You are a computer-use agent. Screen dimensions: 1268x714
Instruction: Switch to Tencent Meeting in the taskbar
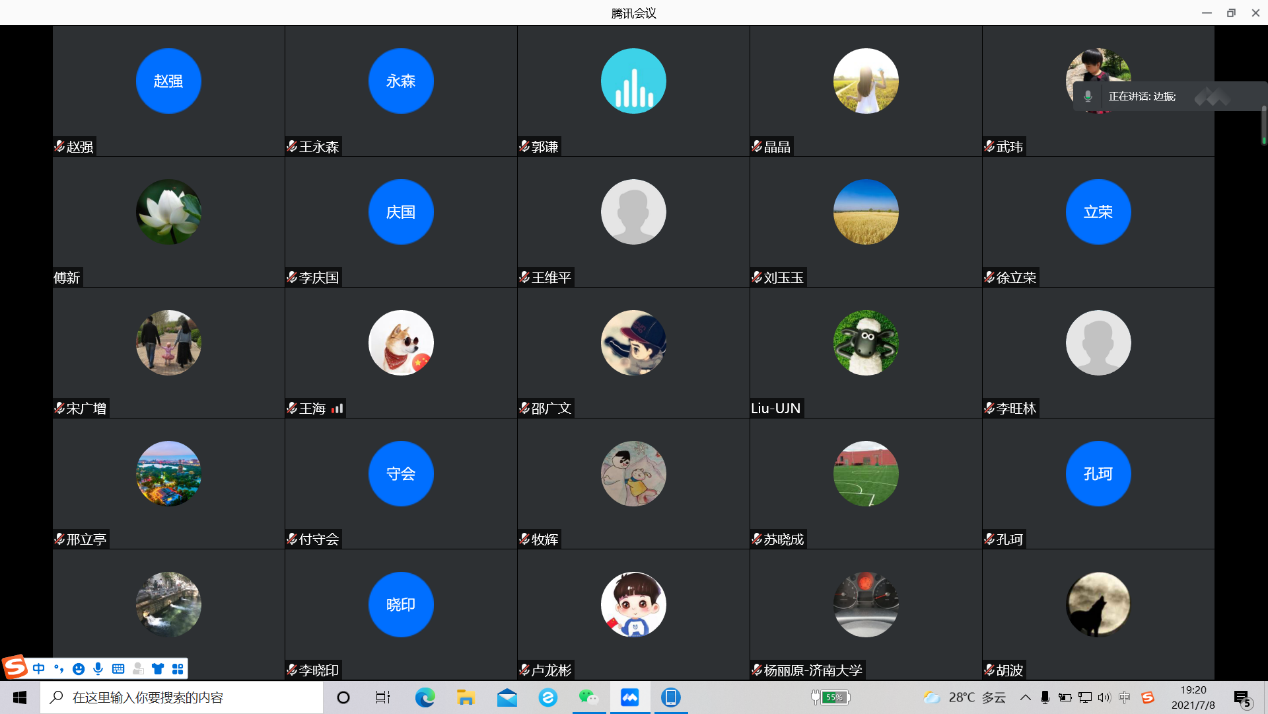(x=630, y=697)
